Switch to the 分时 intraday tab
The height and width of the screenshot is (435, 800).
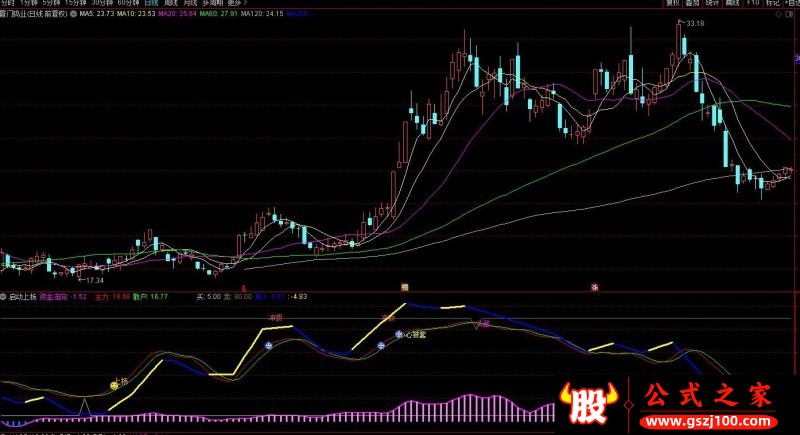click(8, 3)
